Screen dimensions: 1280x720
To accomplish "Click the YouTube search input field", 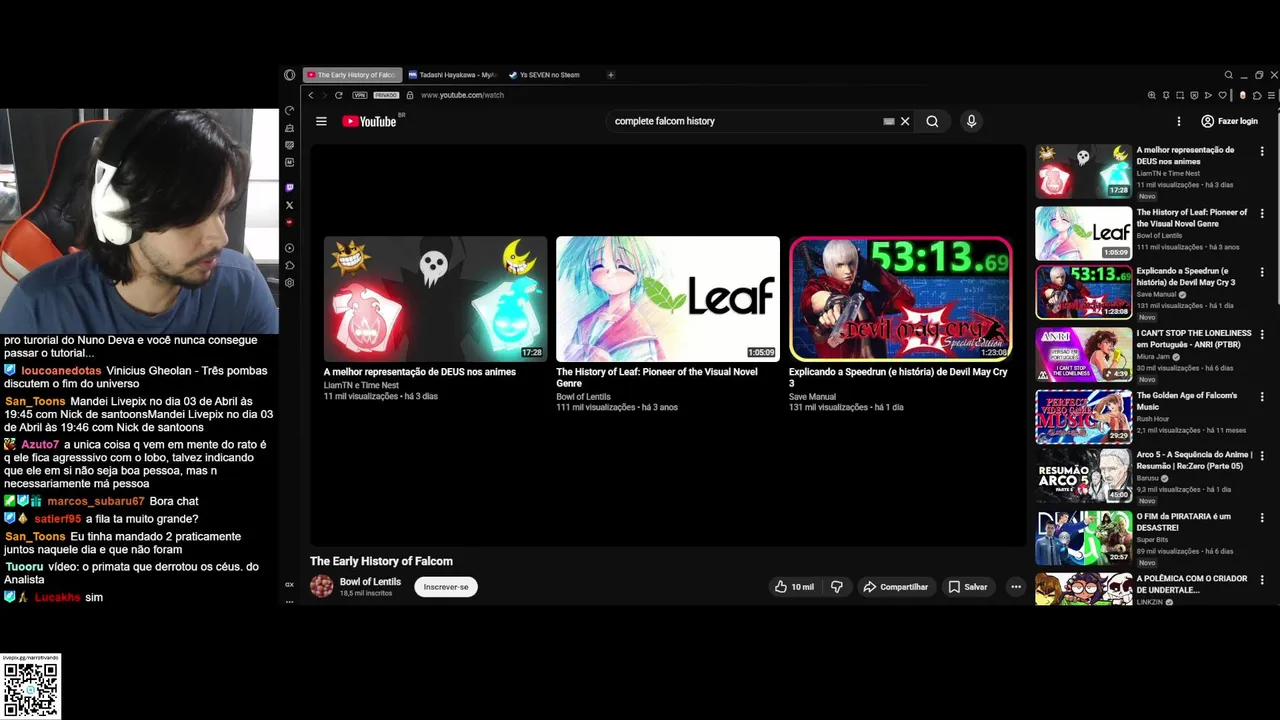I will [745, 121].
